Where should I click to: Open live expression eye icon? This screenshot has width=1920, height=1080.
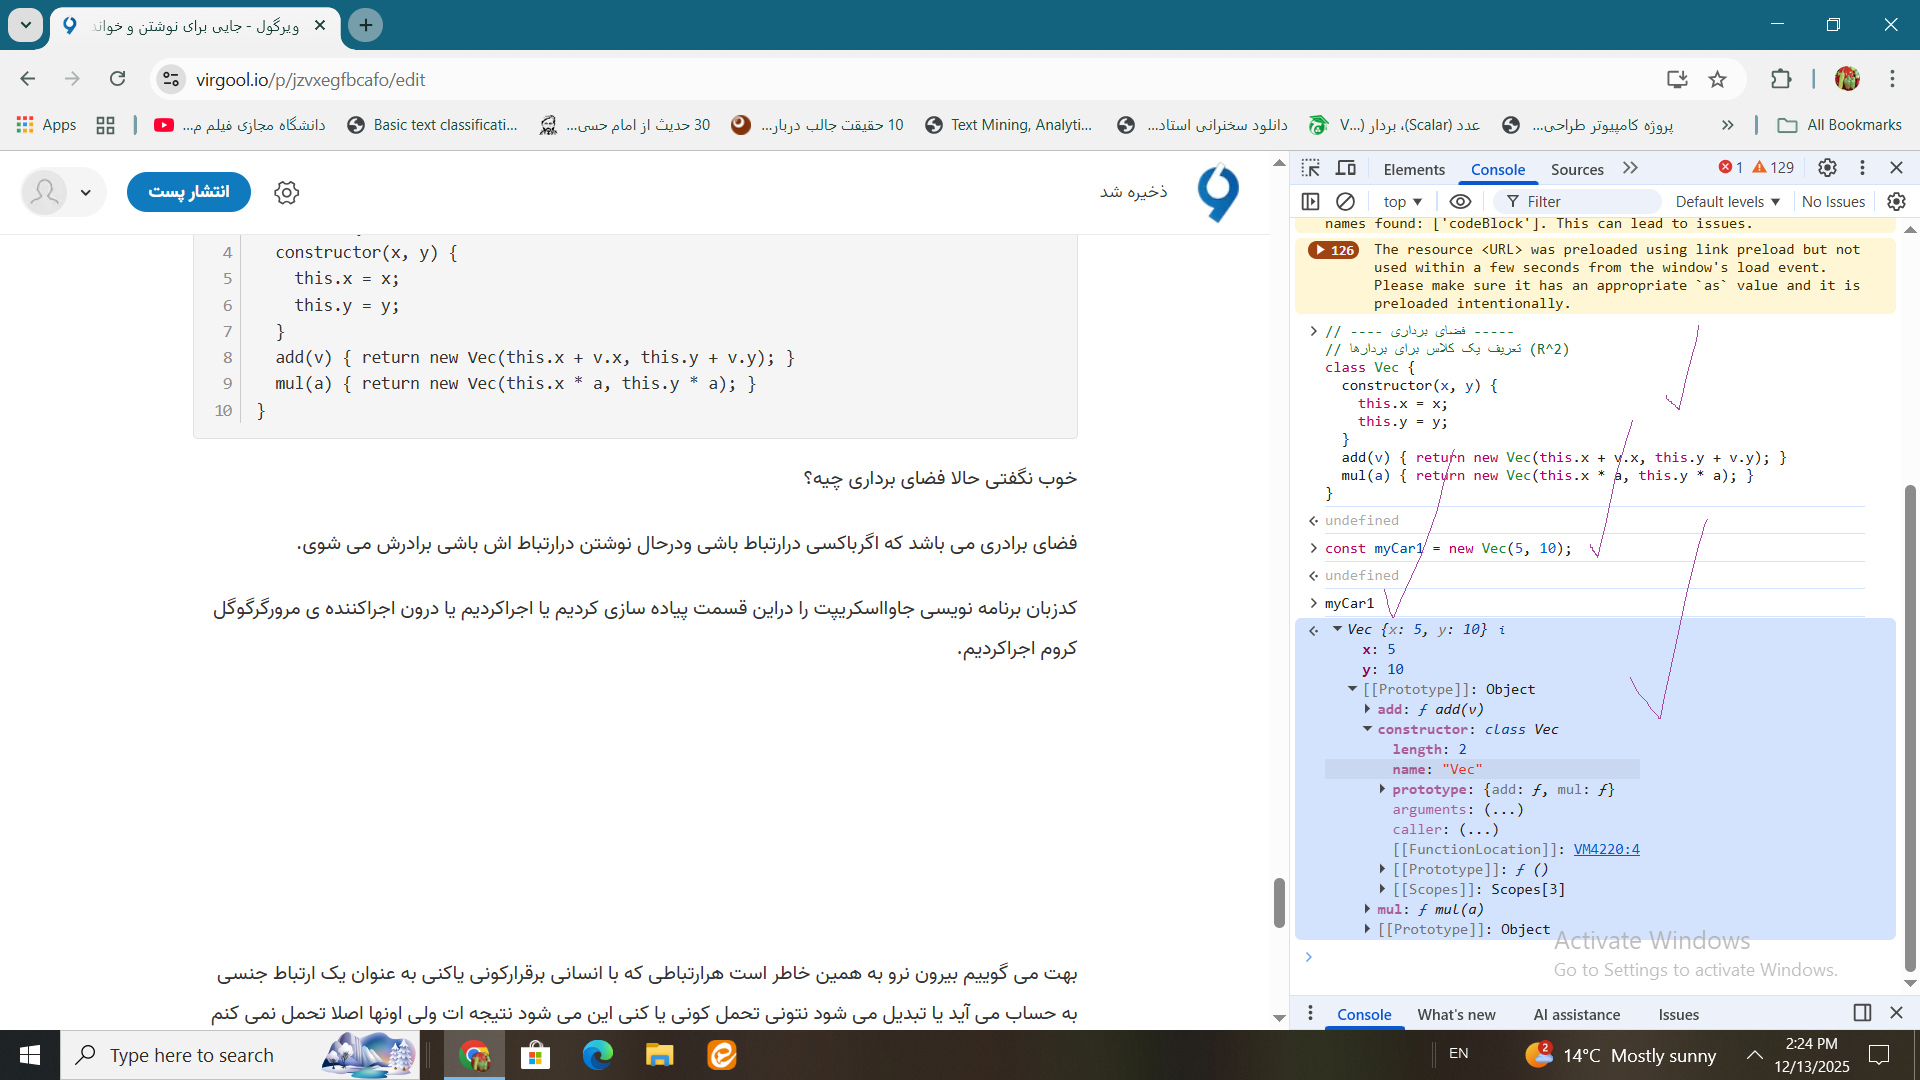point(1460,201)
